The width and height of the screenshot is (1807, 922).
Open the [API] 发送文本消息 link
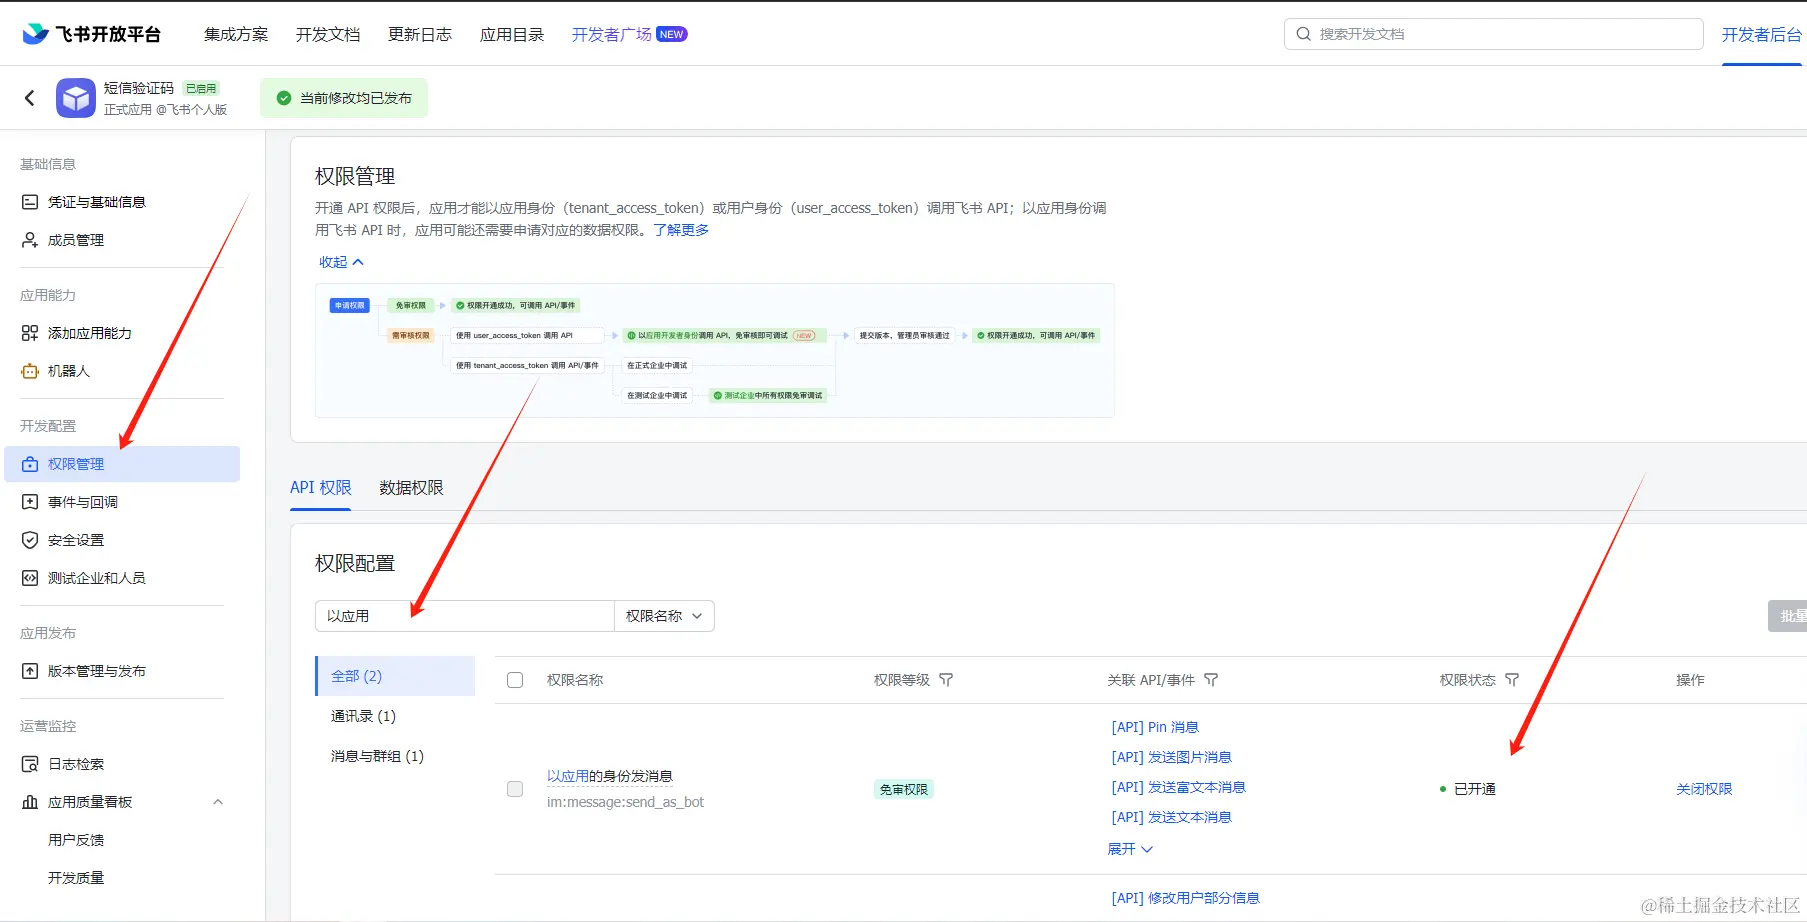[1172, 817]
